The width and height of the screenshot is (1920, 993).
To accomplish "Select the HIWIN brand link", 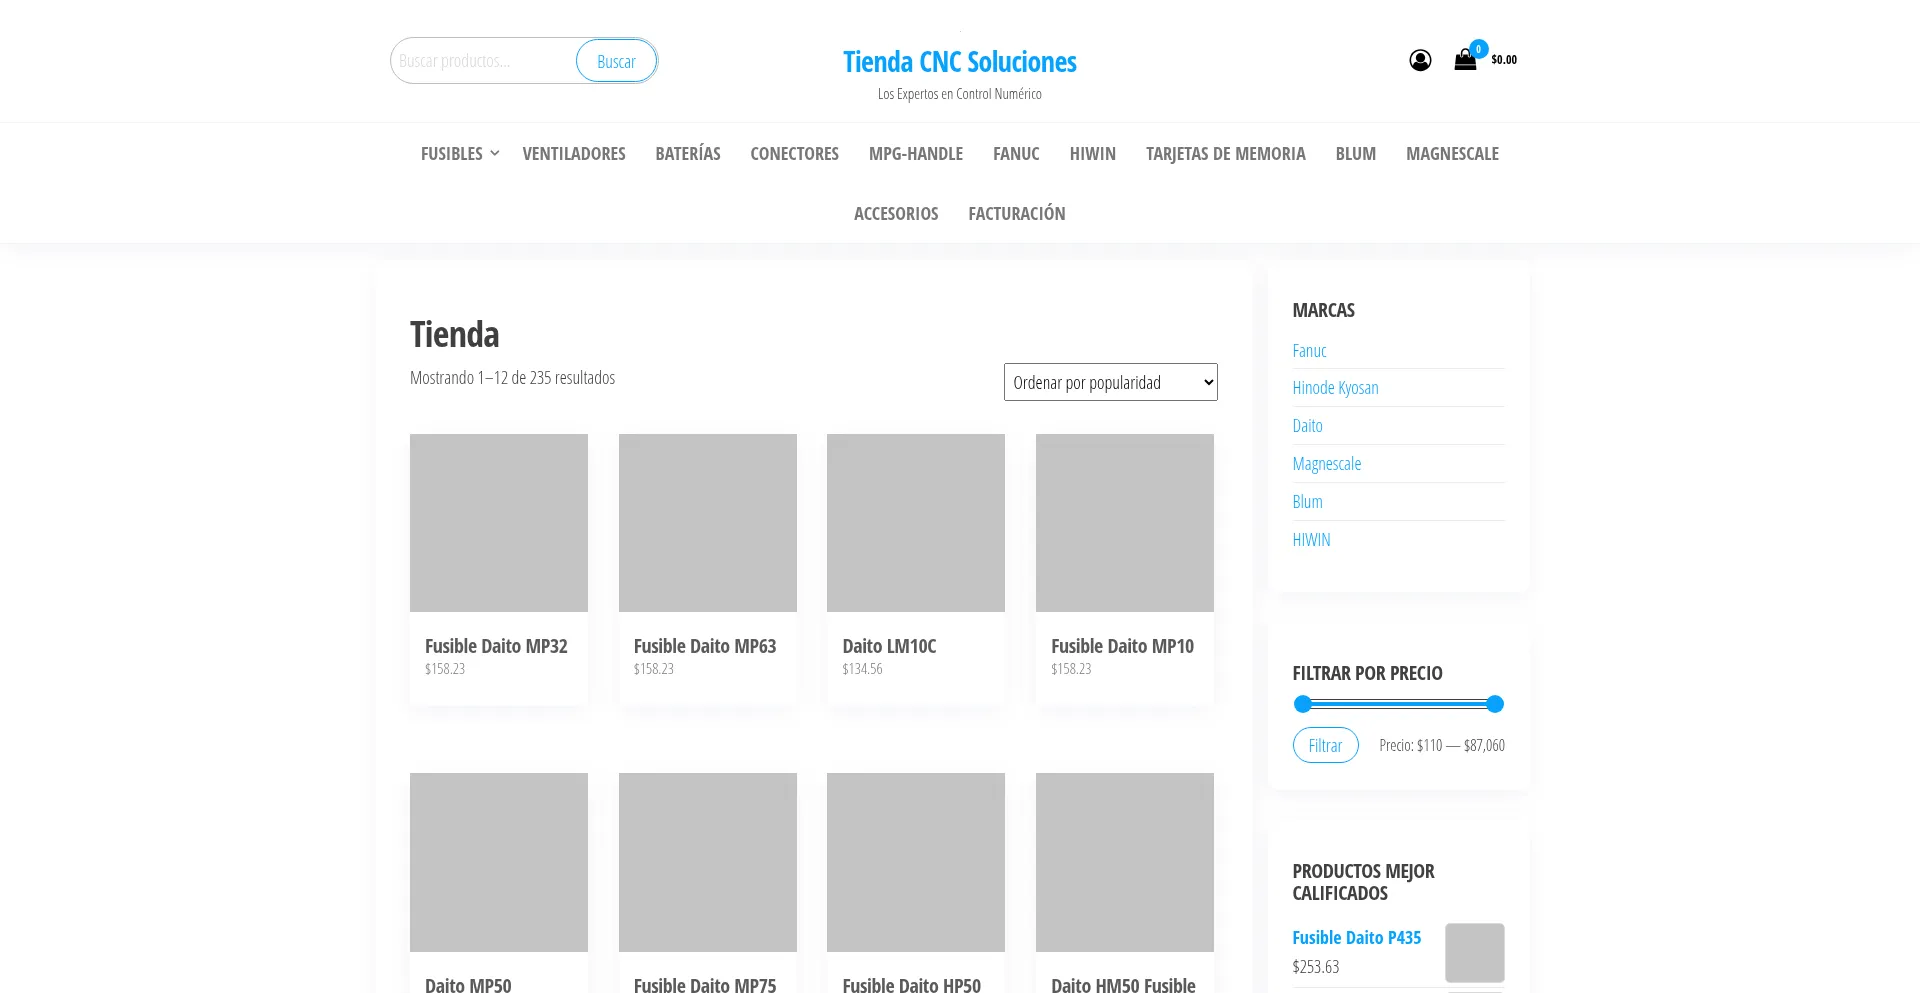I will tap(1311, 540).
